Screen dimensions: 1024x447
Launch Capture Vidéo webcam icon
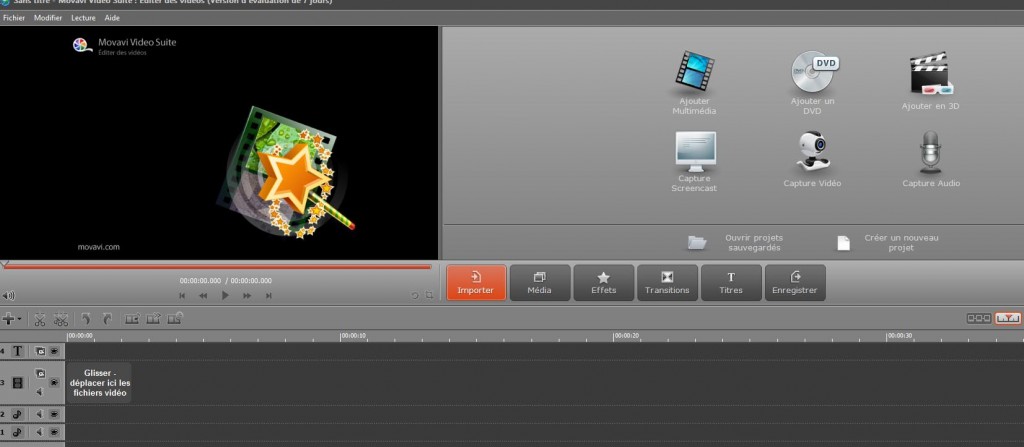tap(812, 151)
